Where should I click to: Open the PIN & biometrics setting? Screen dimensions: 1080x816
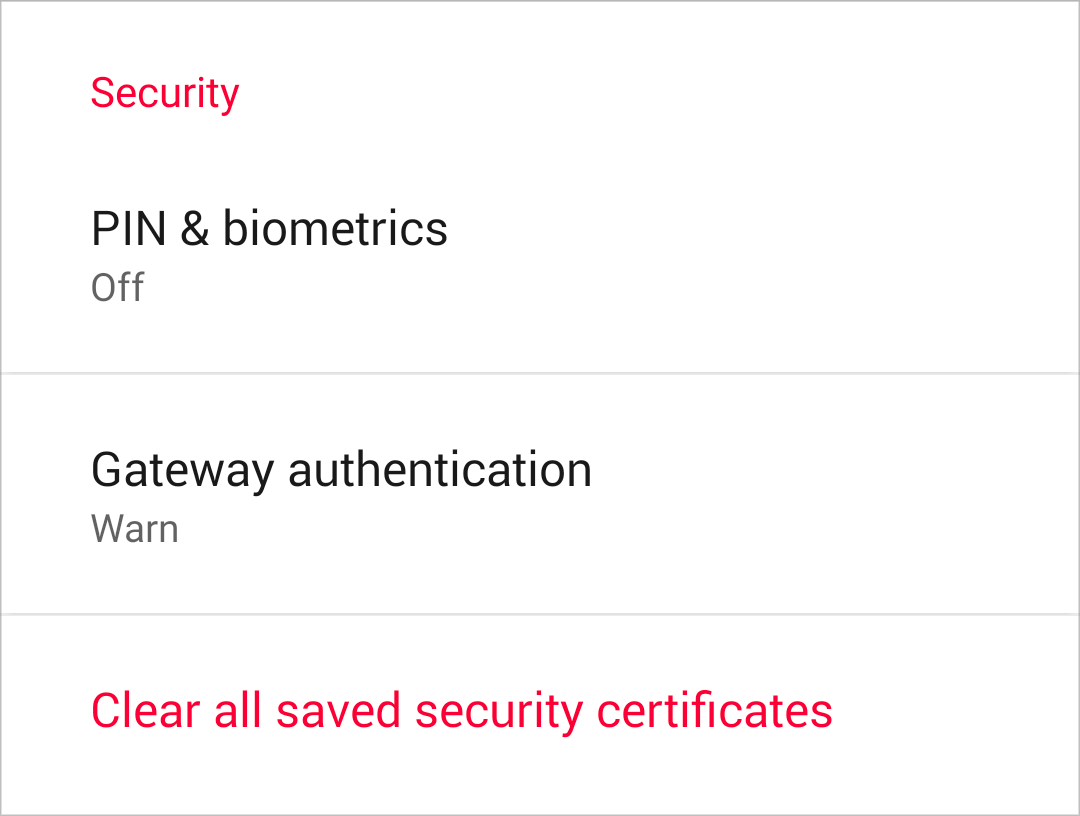click(x=540, y=256)
